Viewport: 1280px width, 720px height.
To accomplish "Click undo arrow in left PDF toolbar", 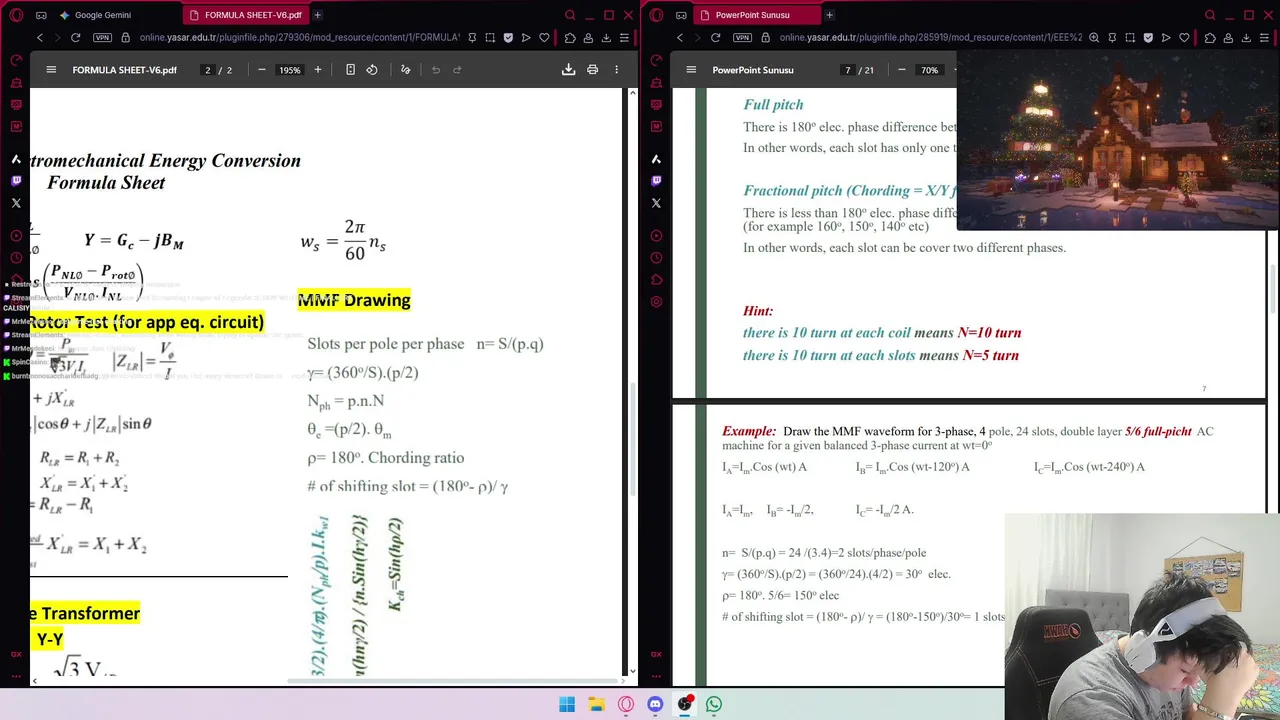I will (436, 70).
